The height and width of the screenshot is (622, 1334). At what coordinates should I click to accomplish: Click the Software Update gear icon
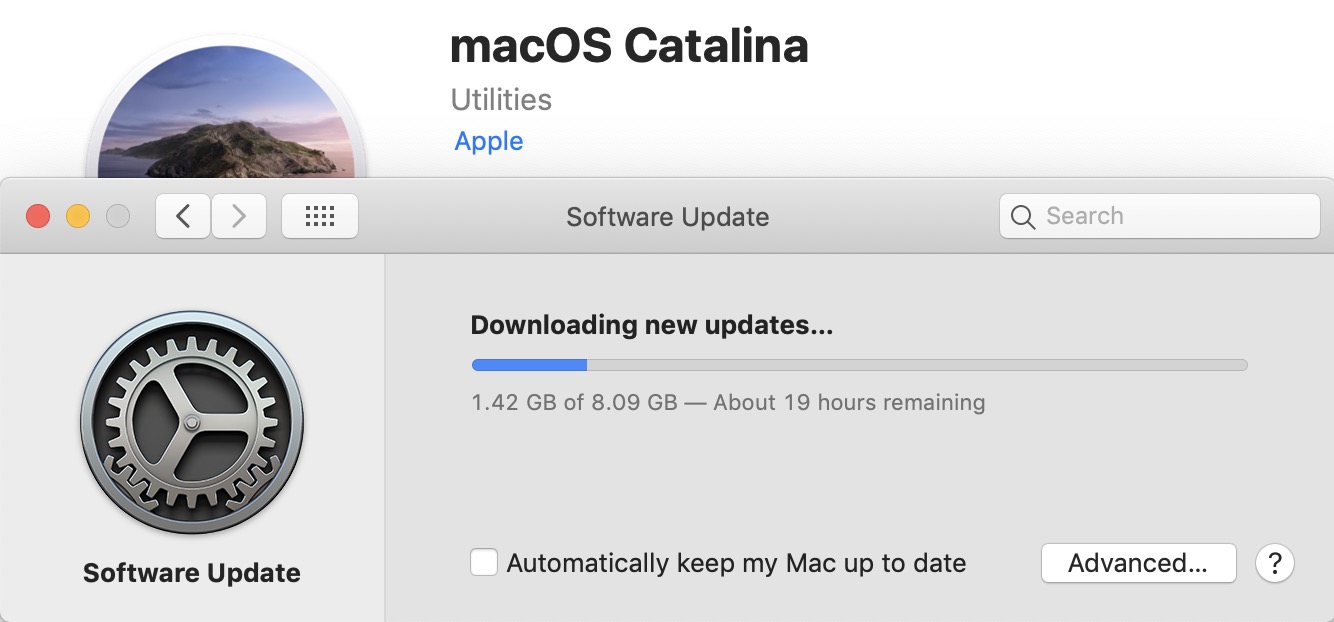pos(192,422)
